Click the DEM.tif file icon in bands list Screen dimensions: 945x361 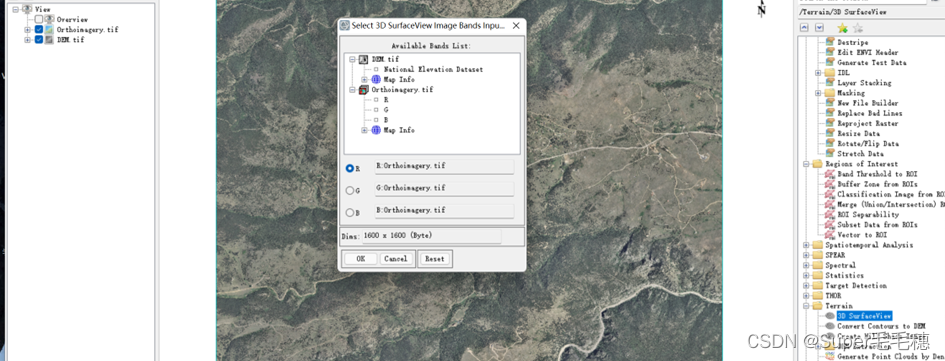(363, 59)
